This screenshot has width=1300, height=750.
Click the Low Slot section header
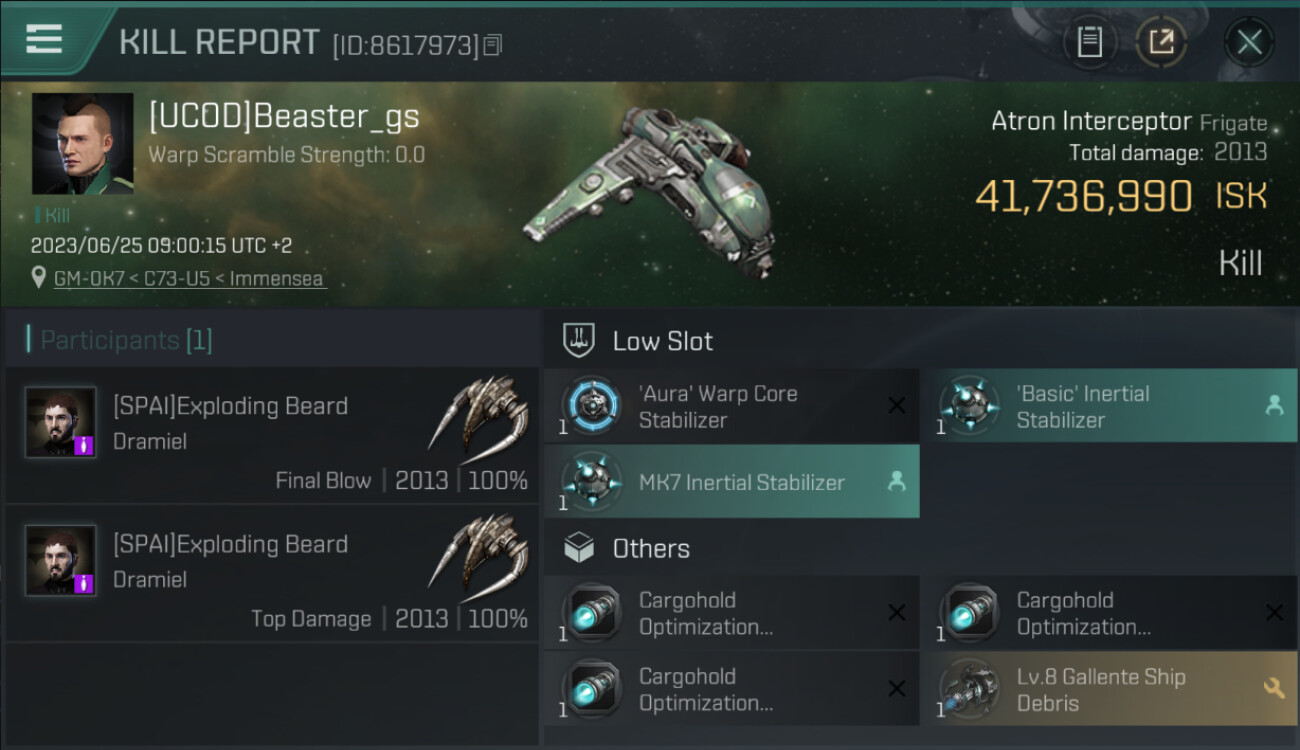point(661,341)
